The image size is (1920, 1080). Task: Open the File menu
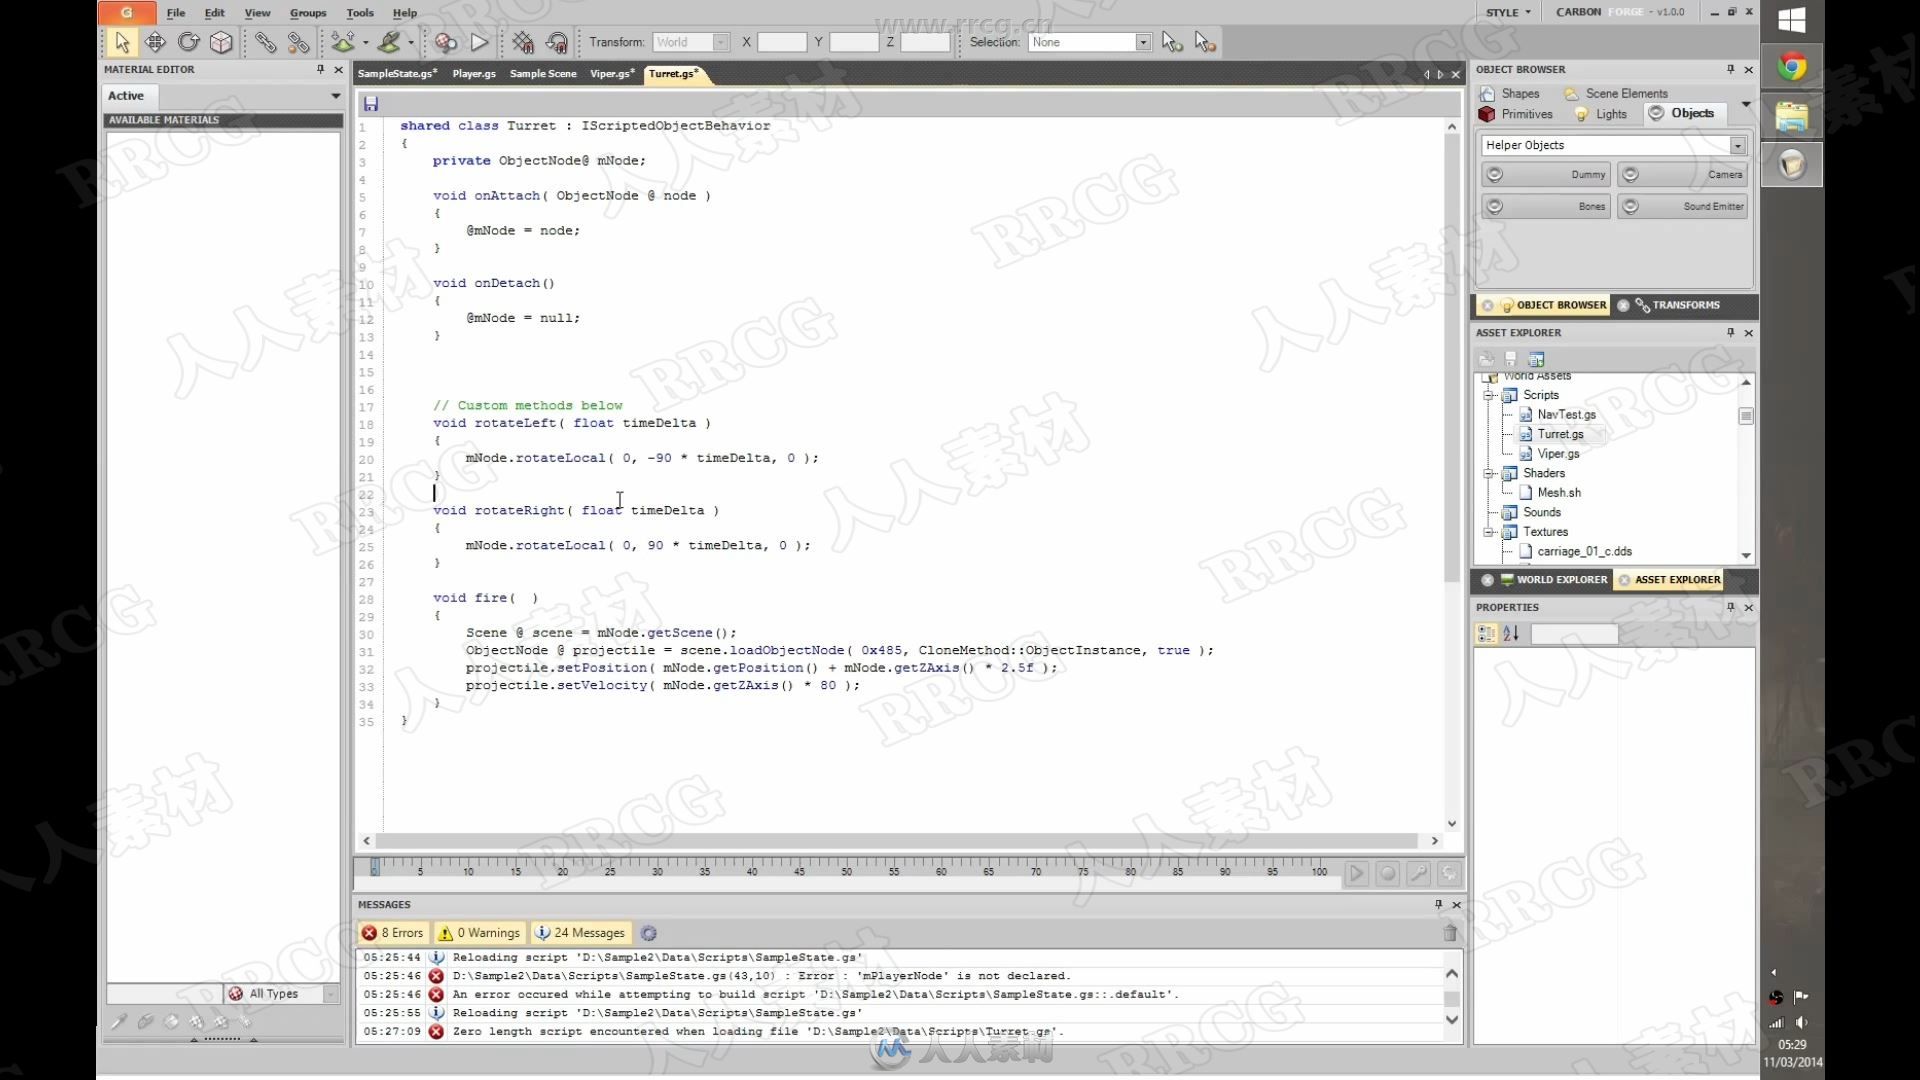pos(176,13)
